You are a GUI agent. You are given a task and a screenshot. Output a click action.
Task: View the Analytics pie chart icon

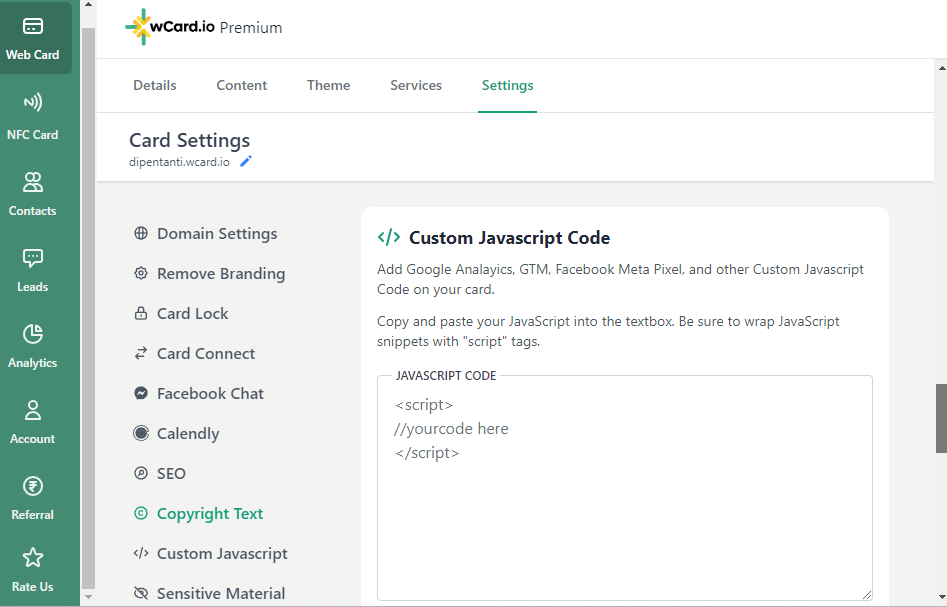coord(33,334)
